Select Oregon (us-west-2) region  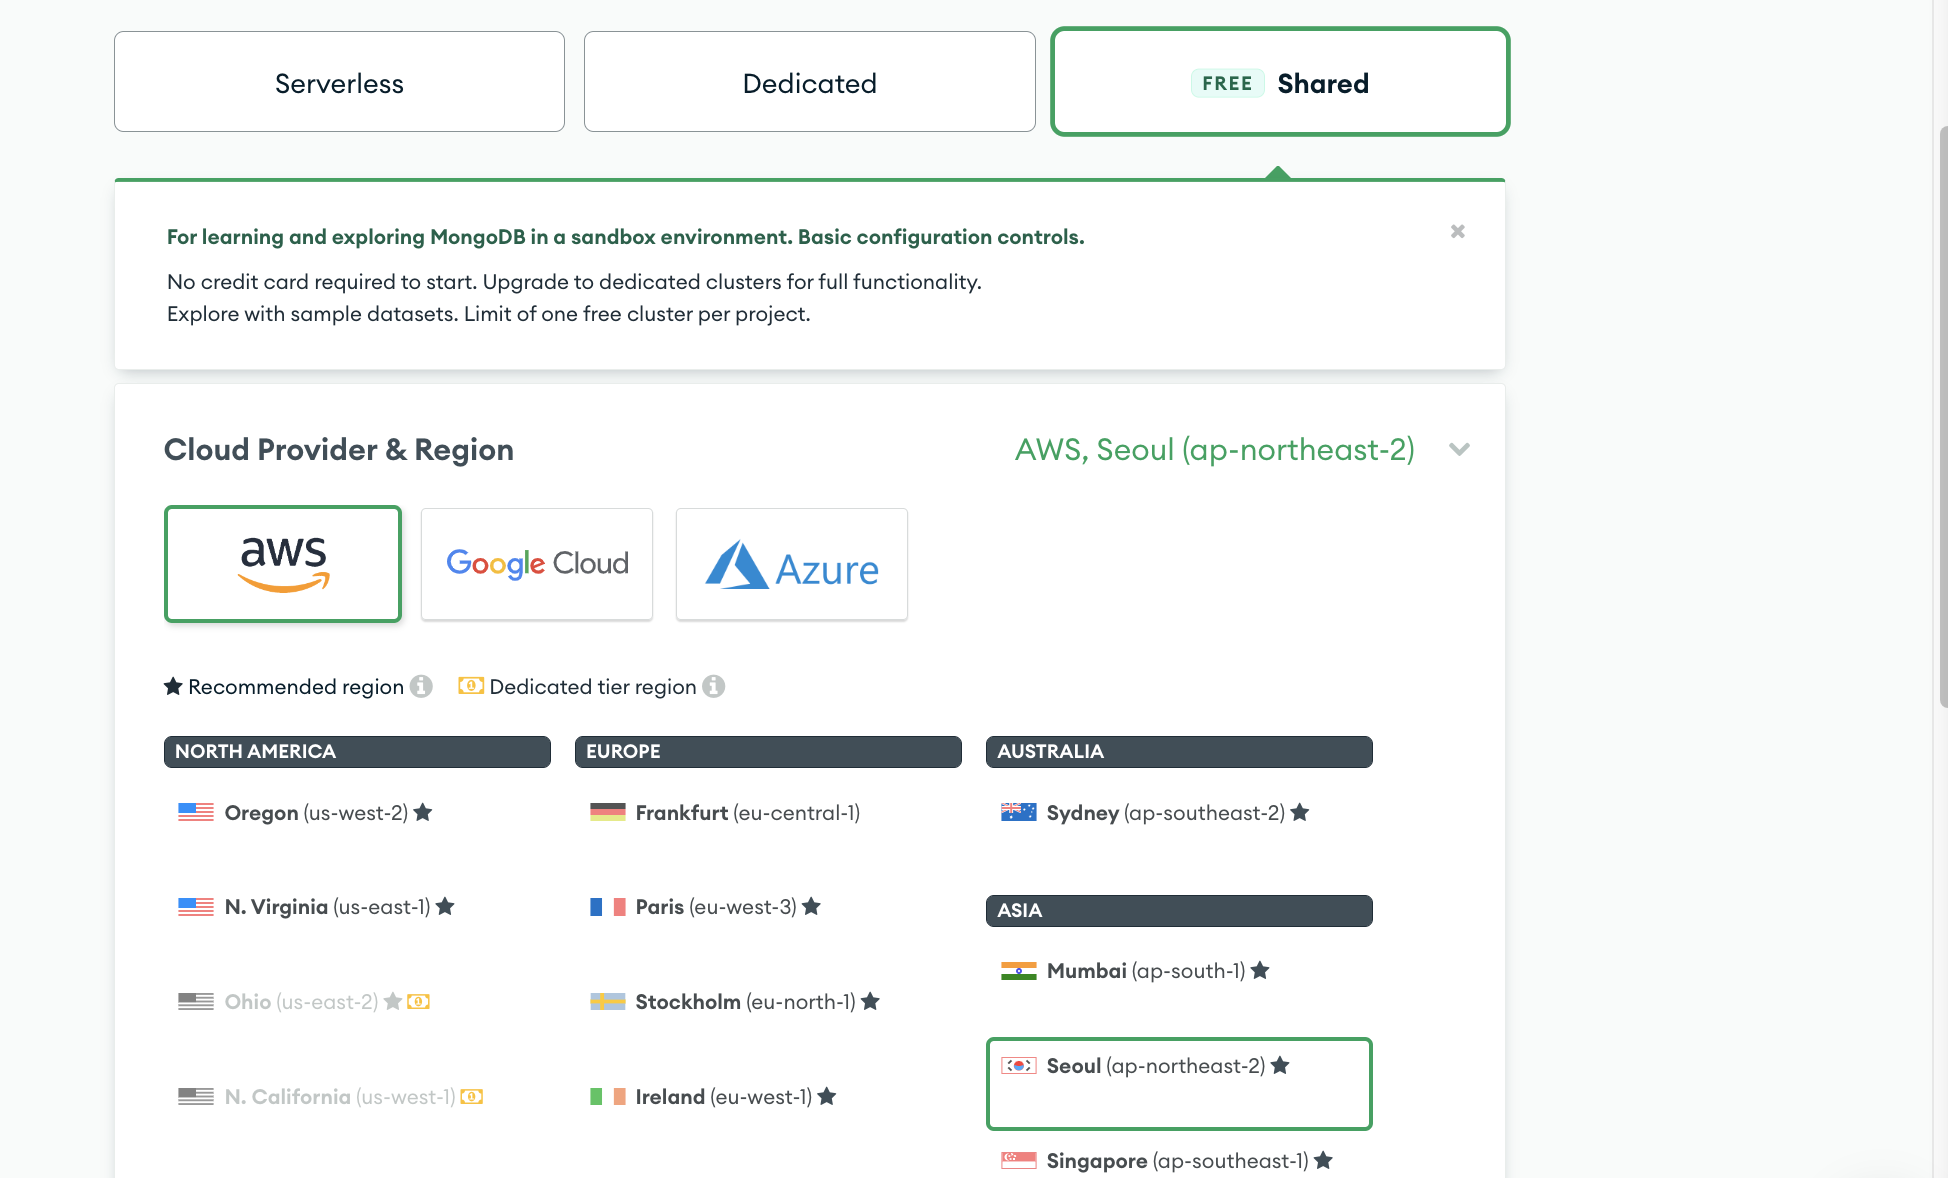pos(315,813)
